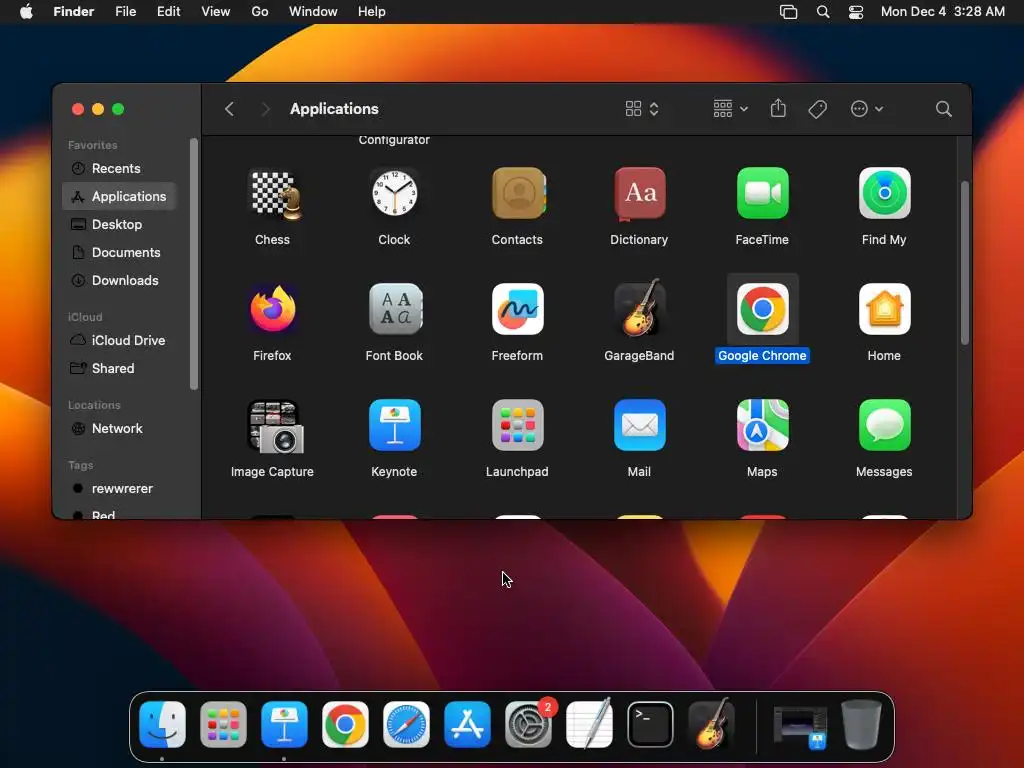Click the Messages app icon

(x=884, y=425)
